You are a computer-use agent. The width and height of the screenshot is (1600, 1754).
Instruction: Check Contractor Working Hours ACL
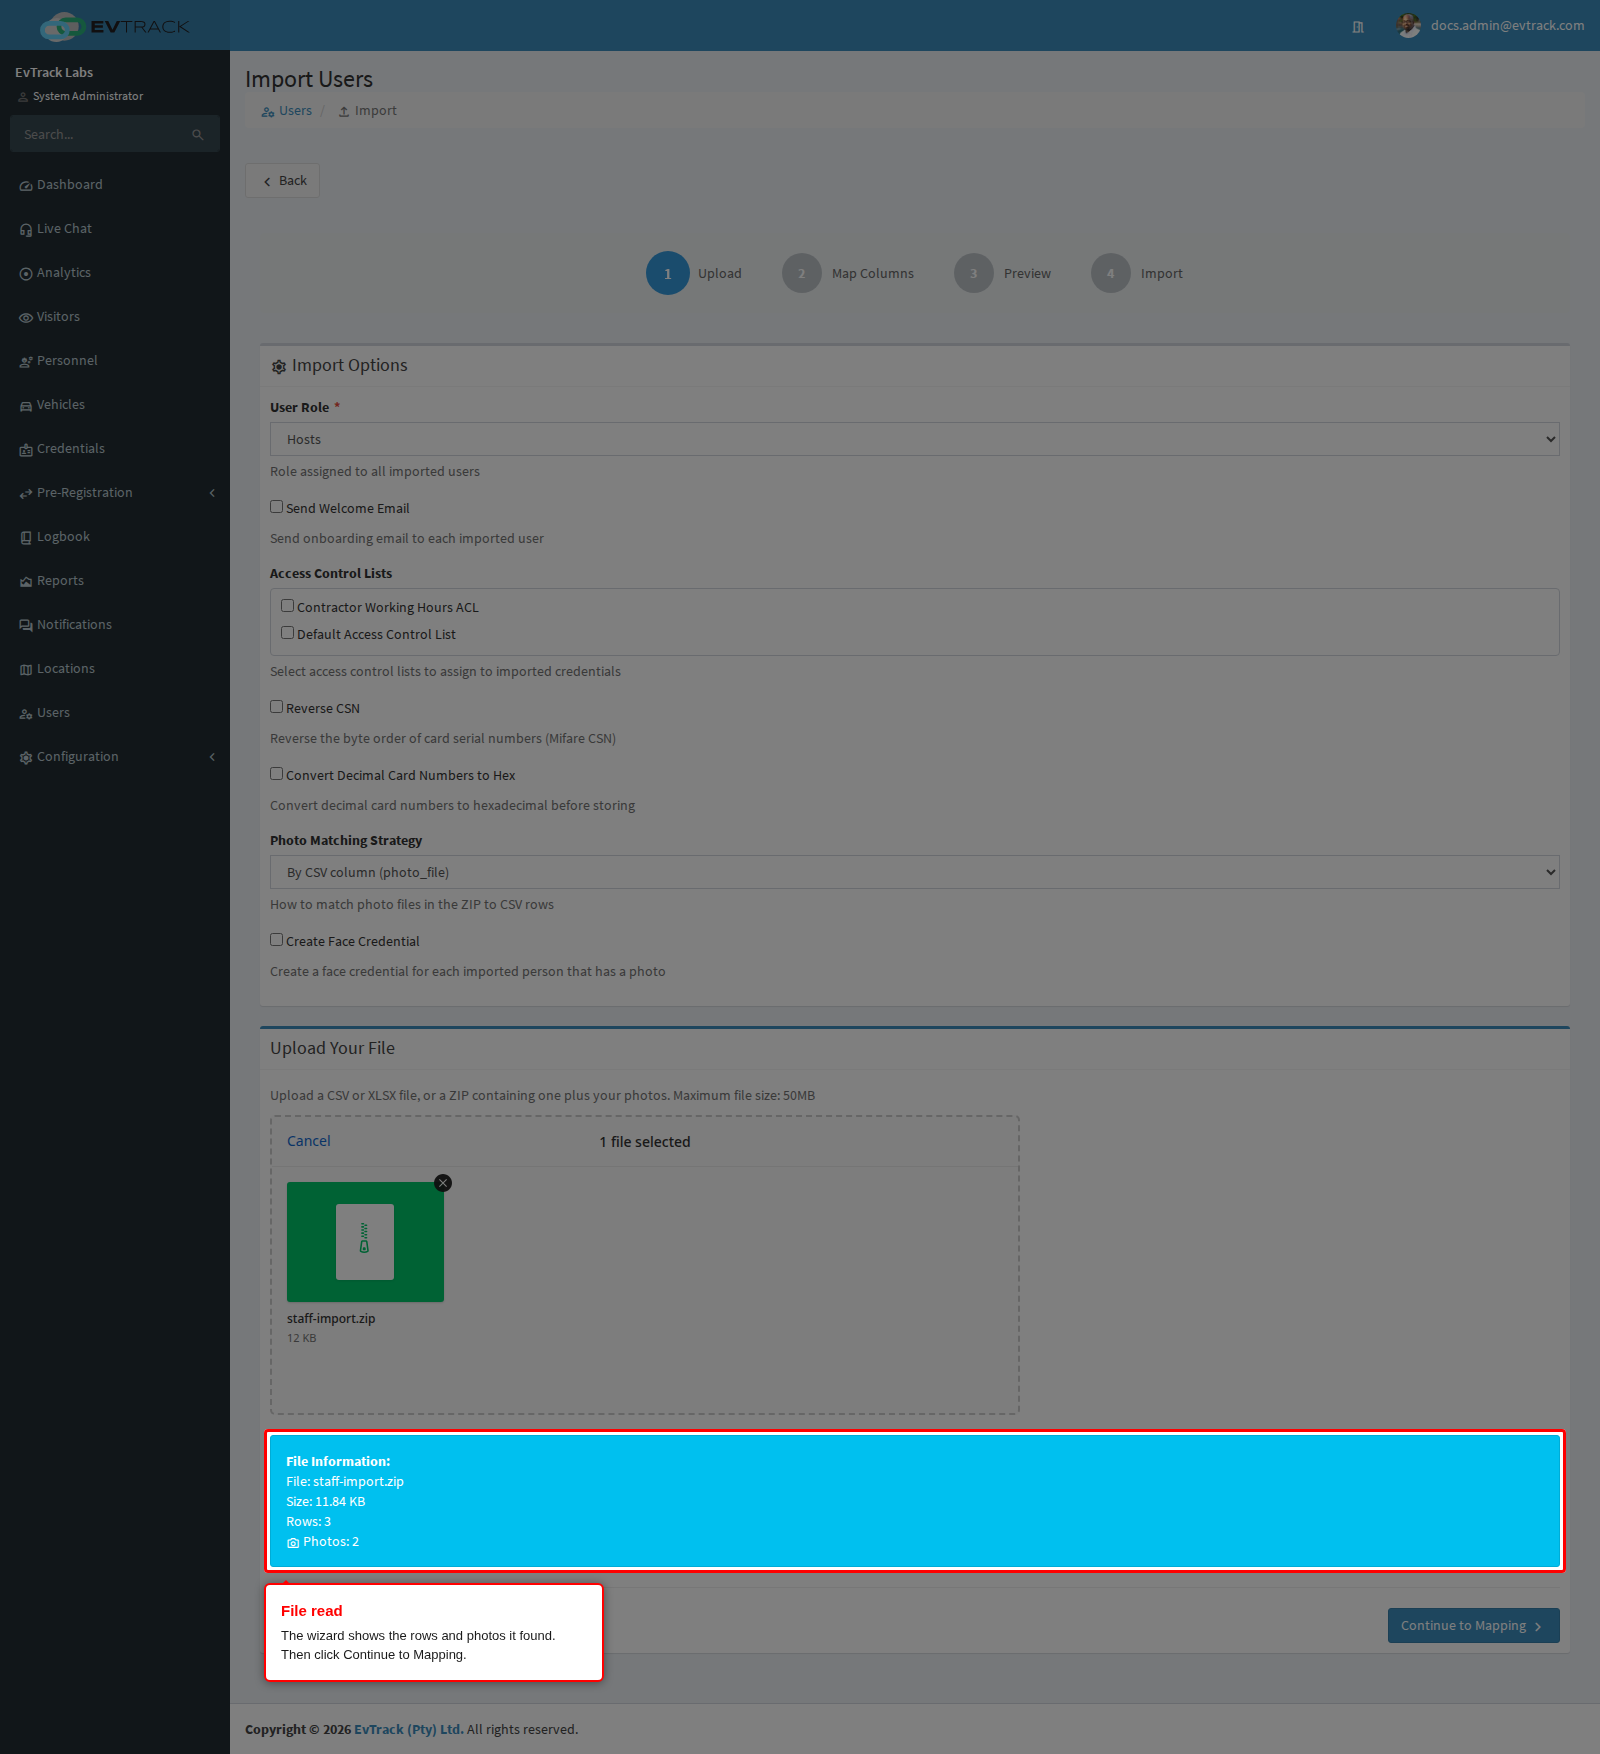pyautogui.click(x=287, y=606)
